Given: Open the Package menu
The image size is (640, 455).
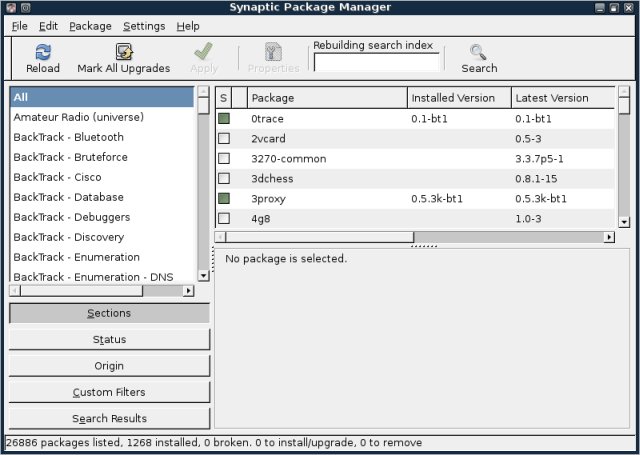Looking at the screenshot, I should point(90,26).
